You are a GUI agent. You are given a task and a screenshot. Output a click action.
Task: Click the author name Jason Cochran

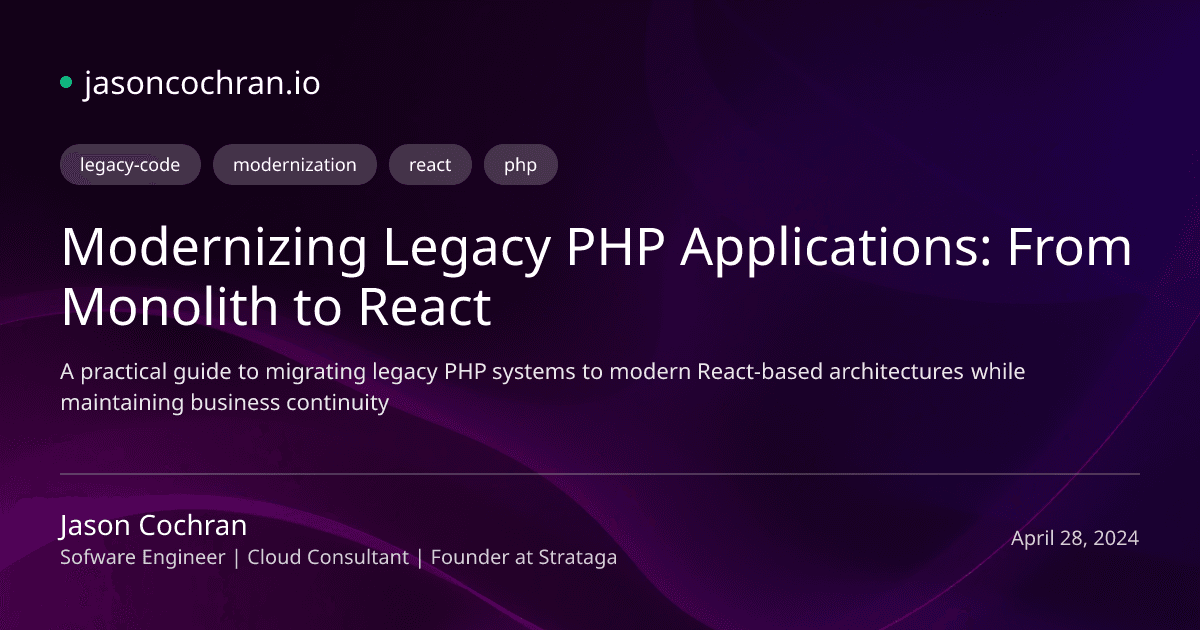click(x=153, y=525)
